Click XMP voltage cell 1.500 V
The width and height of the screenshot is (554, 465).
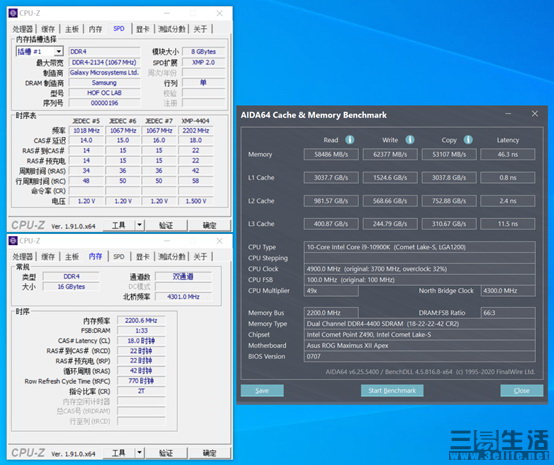coord(196,201)
